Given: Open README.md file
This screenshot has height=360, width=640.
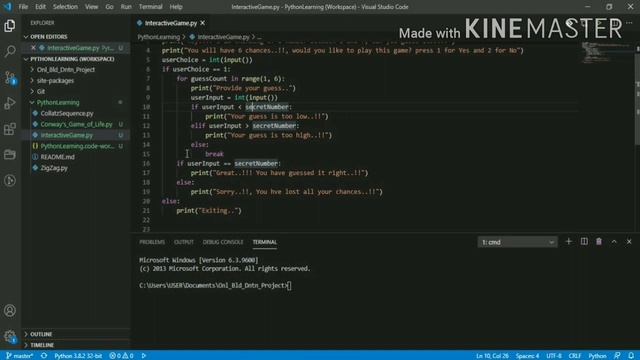Looking at the screenshot, I should pos(57,157).
